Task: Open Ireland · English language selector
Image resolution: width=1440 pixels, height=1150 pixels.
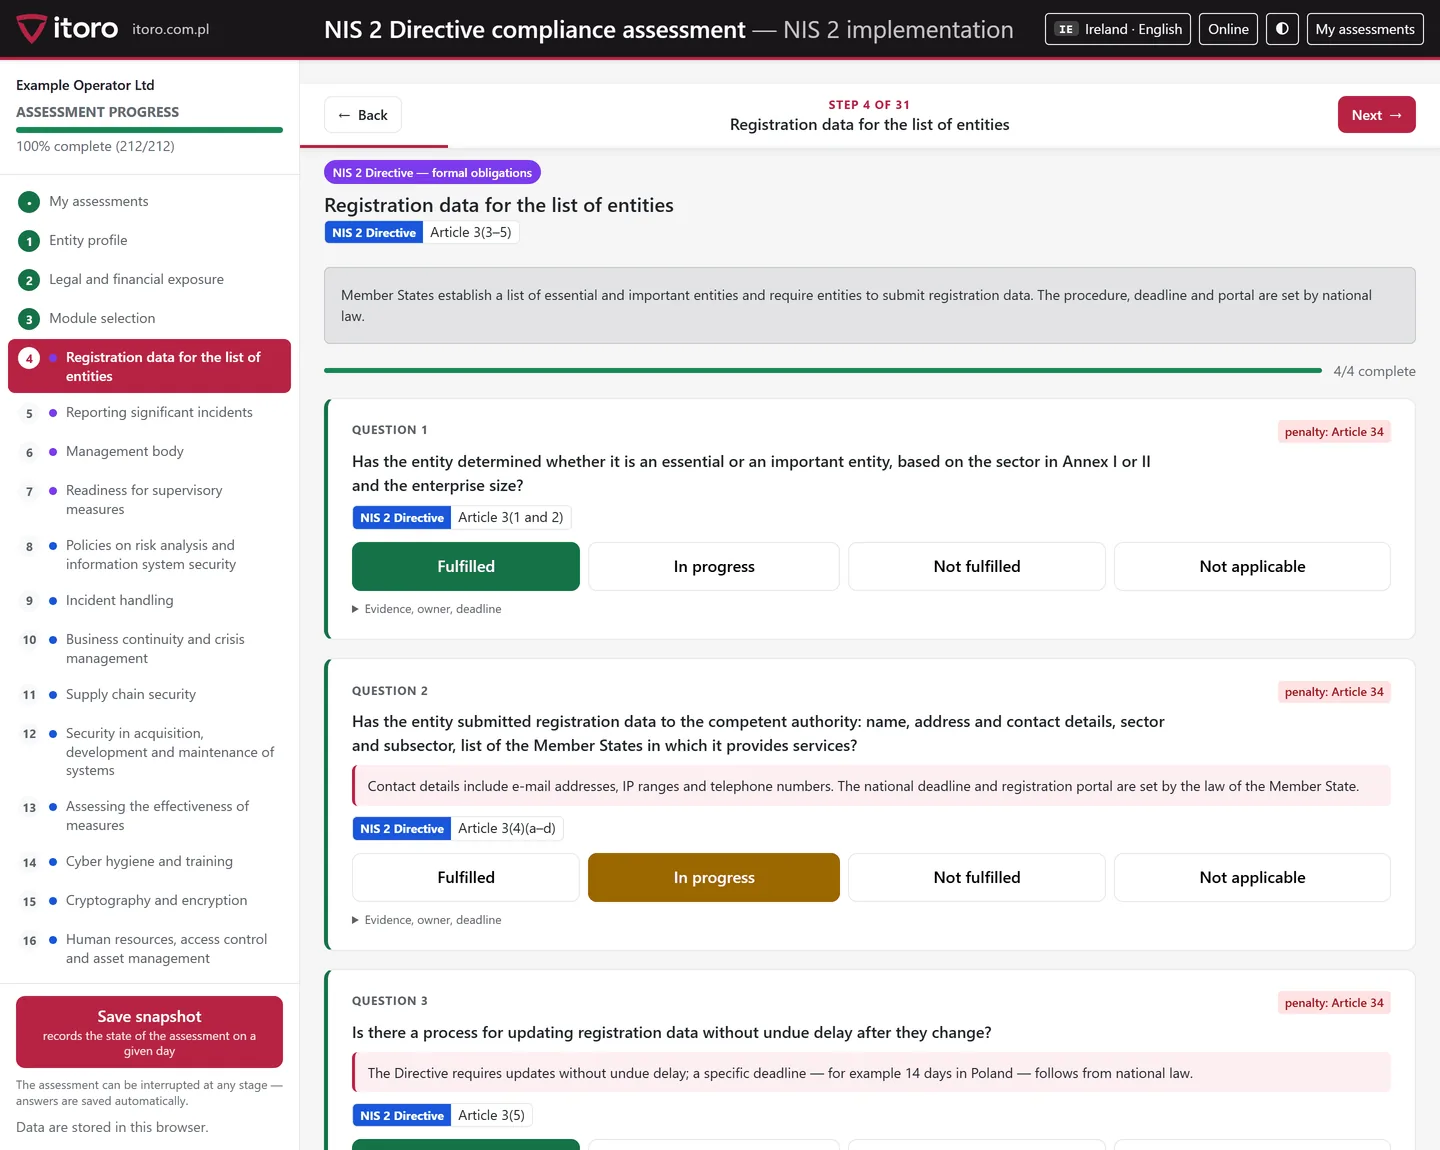Action: (x=1118, y=29)
